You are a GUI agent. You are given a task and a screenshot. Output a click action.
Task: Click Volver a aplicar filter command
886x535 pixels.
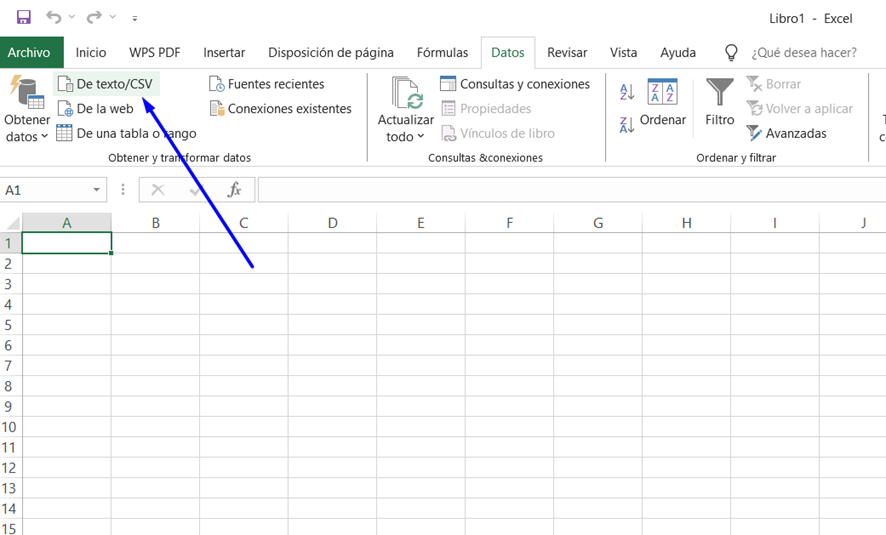click(x=800, y=108)
